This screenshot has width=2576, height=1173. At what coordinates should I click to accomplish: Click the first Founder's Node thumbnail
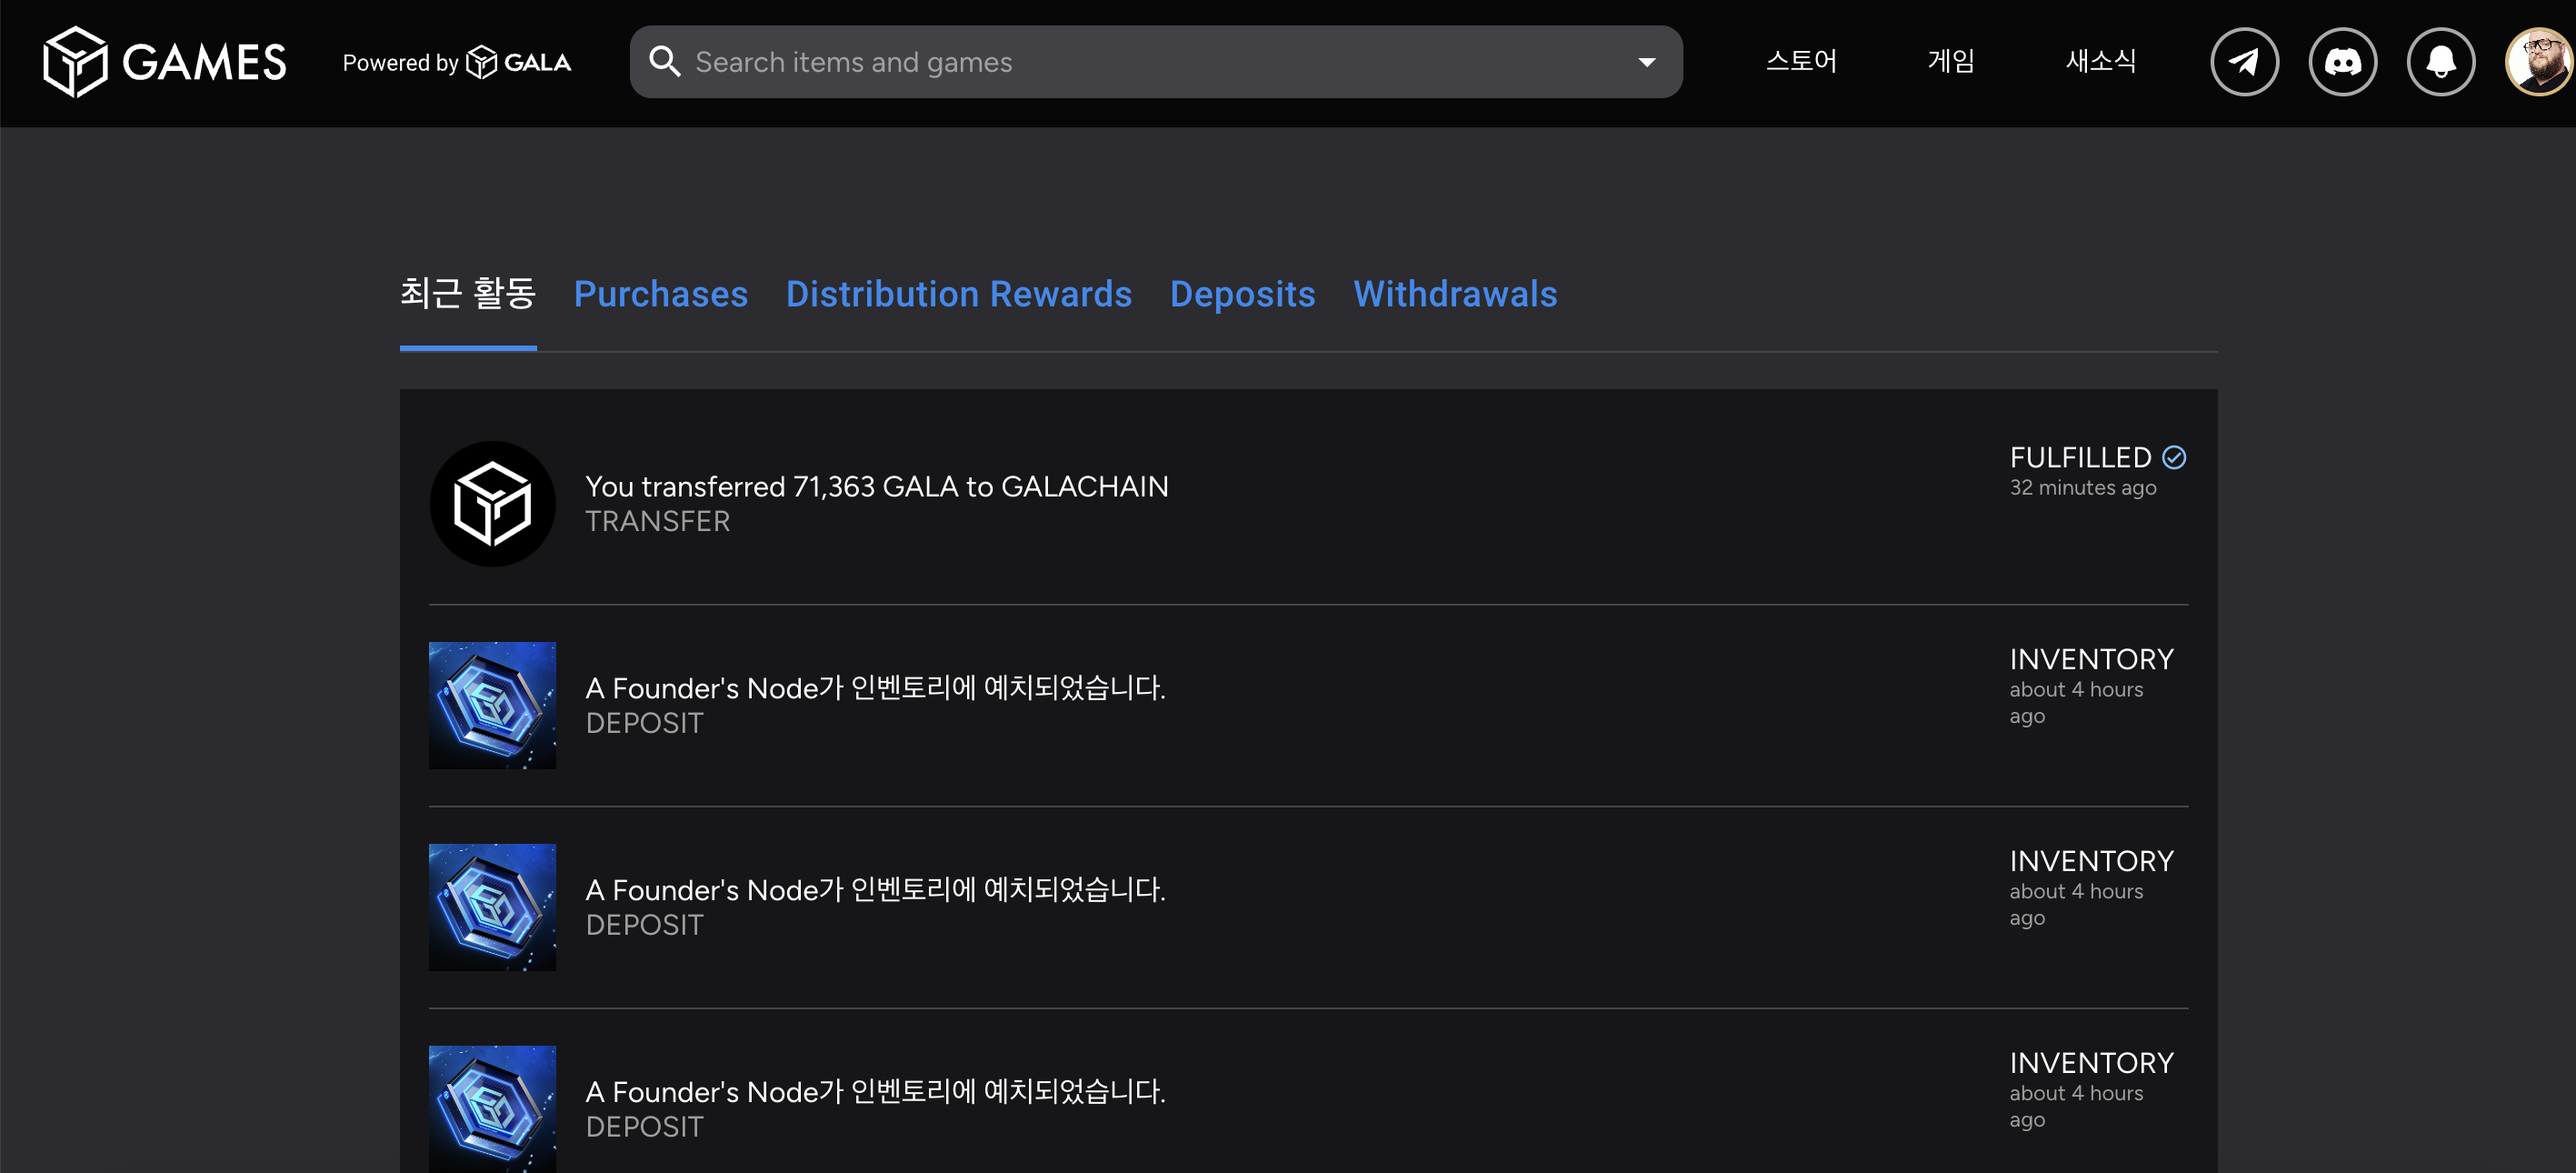(492, 705)
